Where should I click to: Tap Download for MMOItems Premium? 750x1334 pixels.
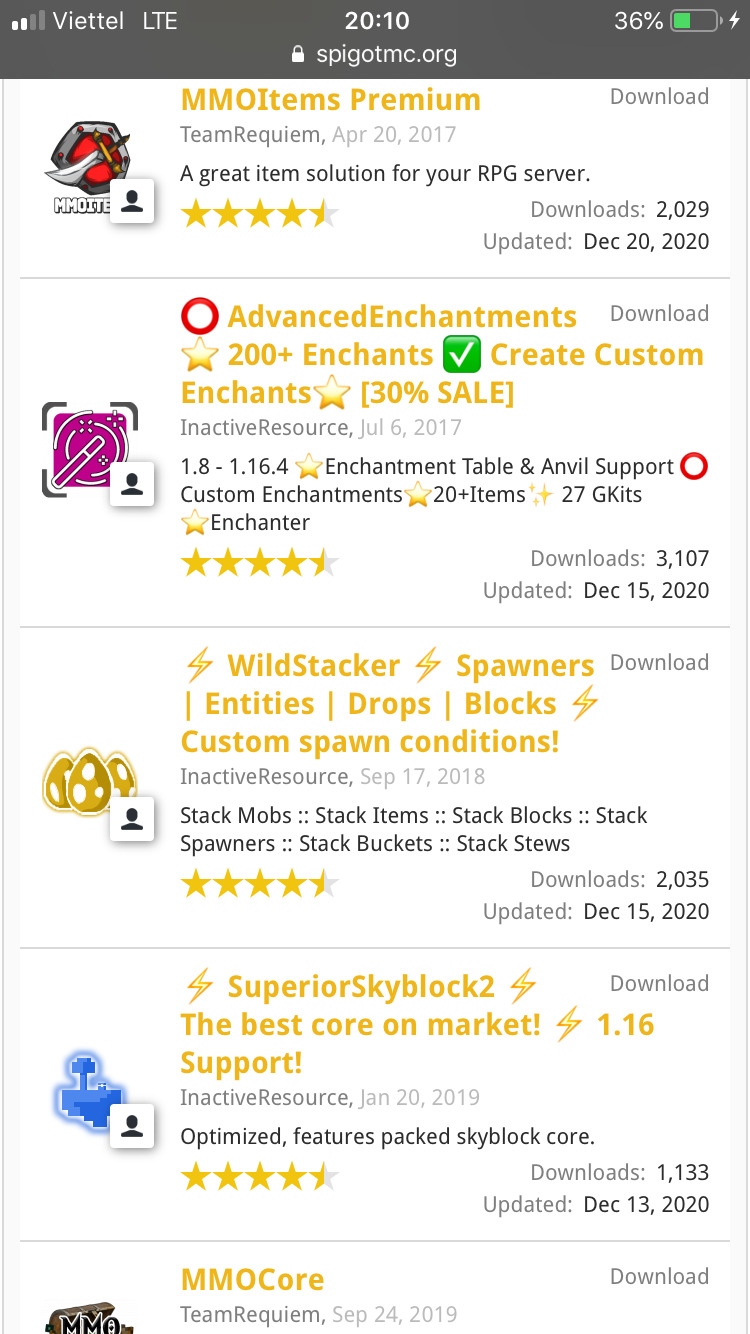tap(659, 97)
